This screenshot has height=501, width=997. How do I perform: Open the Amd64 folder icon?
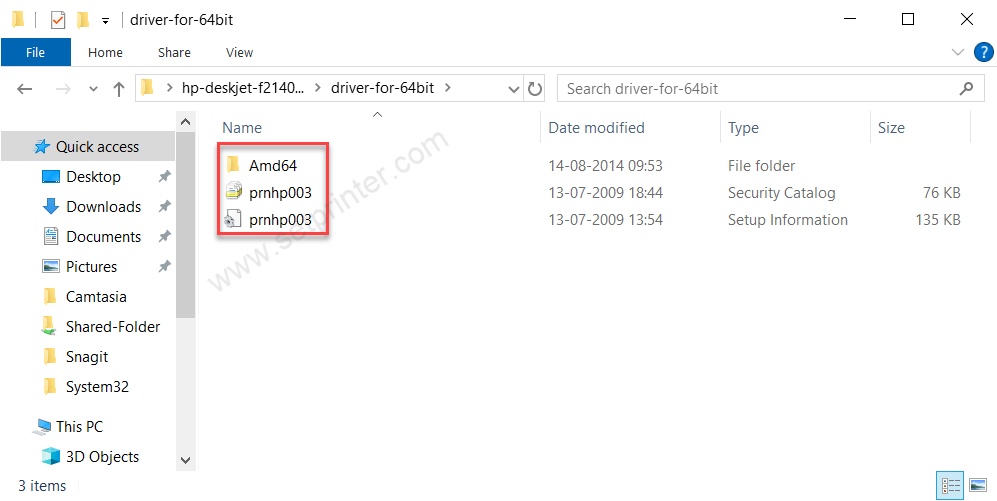(x=233, y=165)
